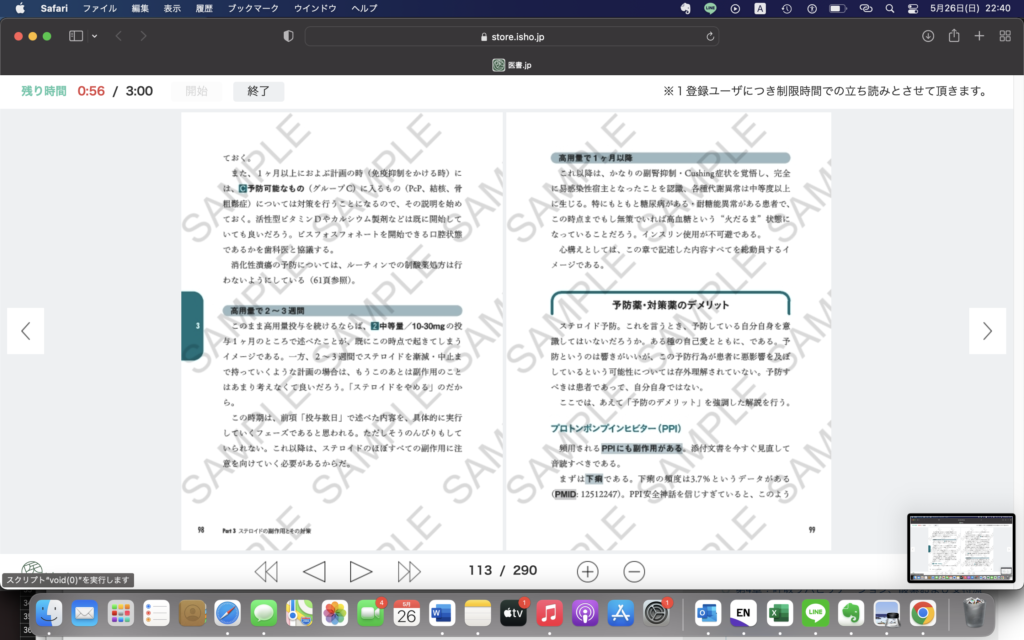This screenshot has height=640, width=1024.
Task: Zoom out with the minus icon
Action: coord(634,571)
